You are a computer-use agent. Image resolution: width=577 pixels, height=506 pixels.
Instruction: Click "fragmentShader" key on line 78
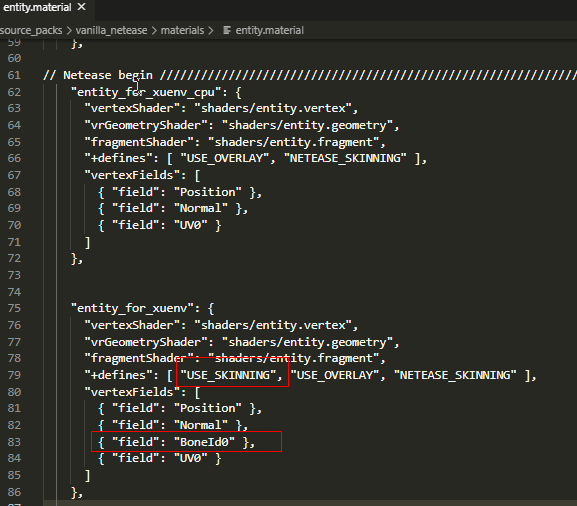[x=139, y=358]
